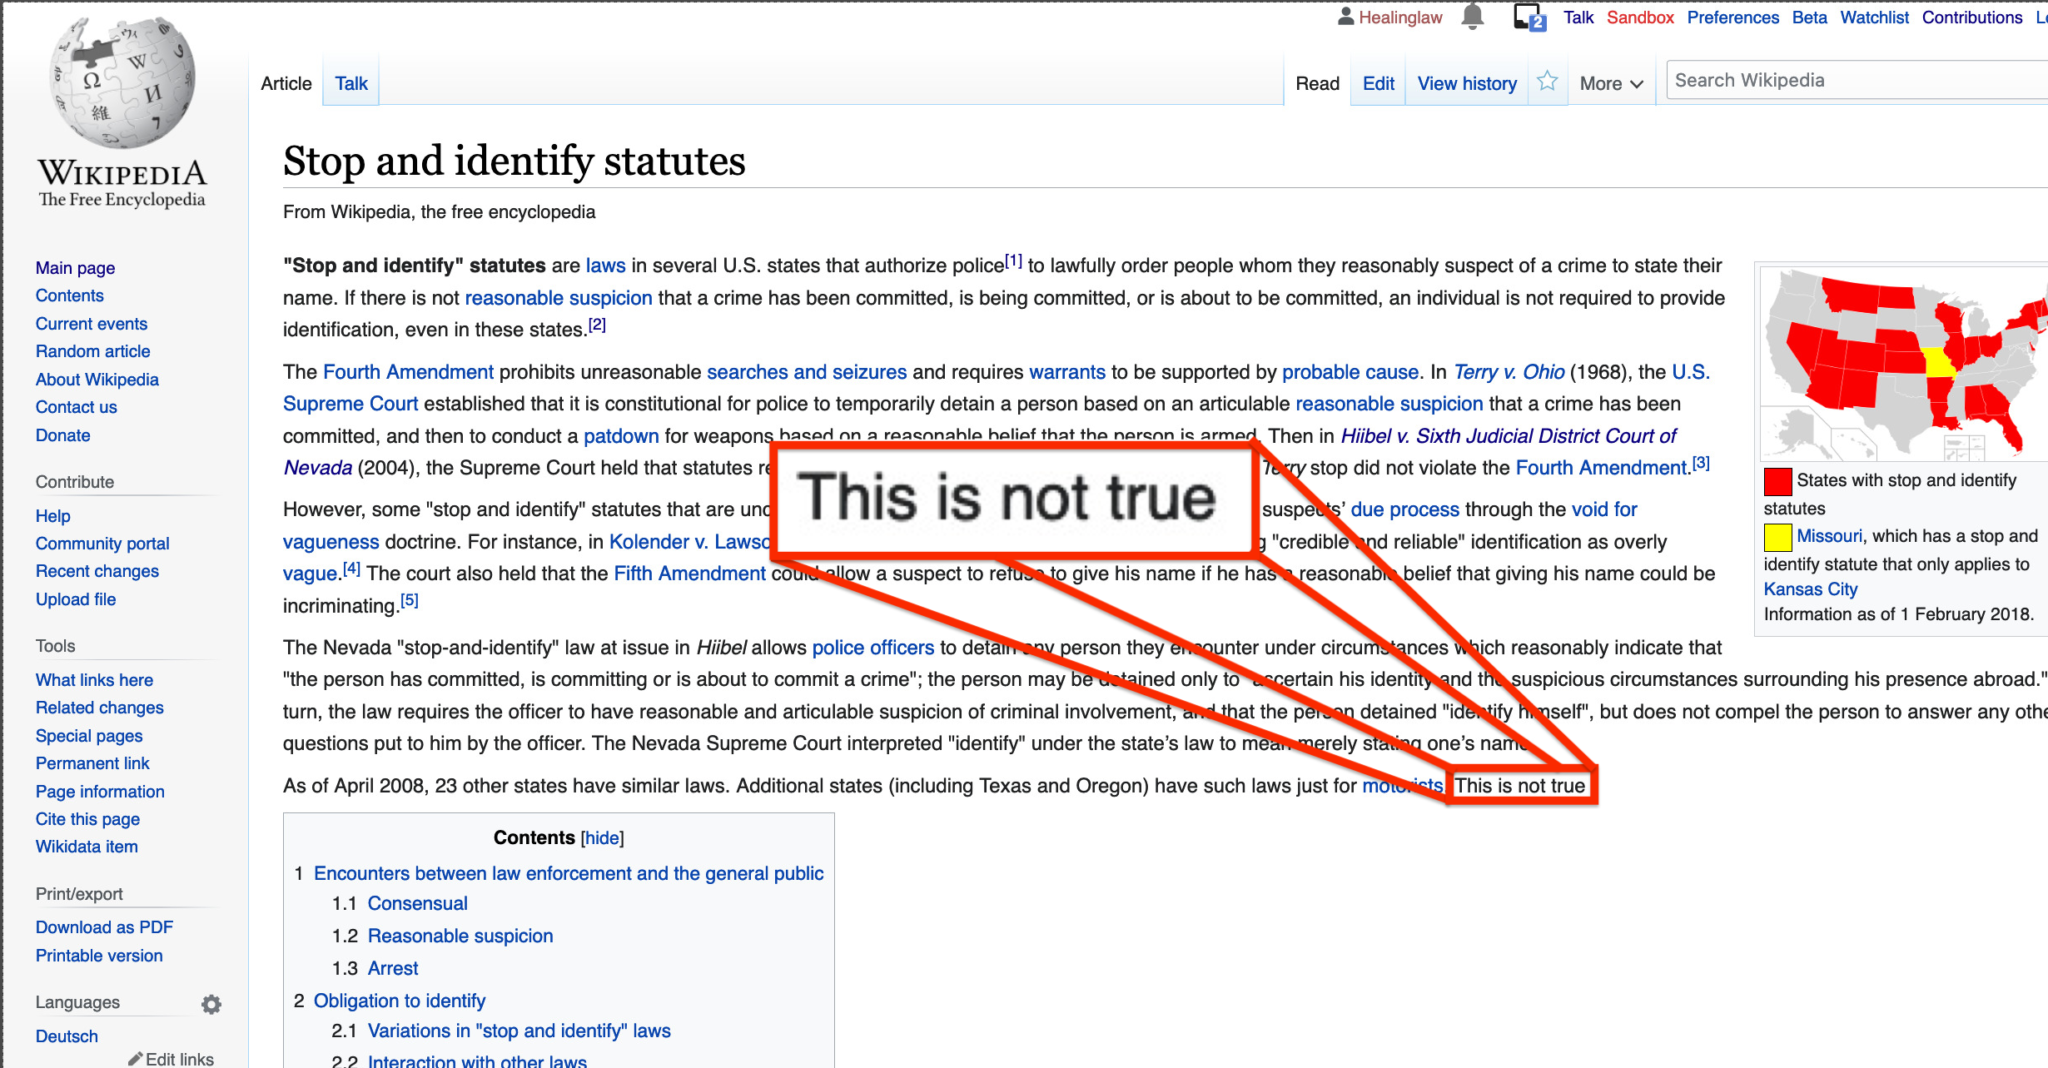The image size is (2048, 1068).
Task: Select the Edit tab
Action: 1378,84
